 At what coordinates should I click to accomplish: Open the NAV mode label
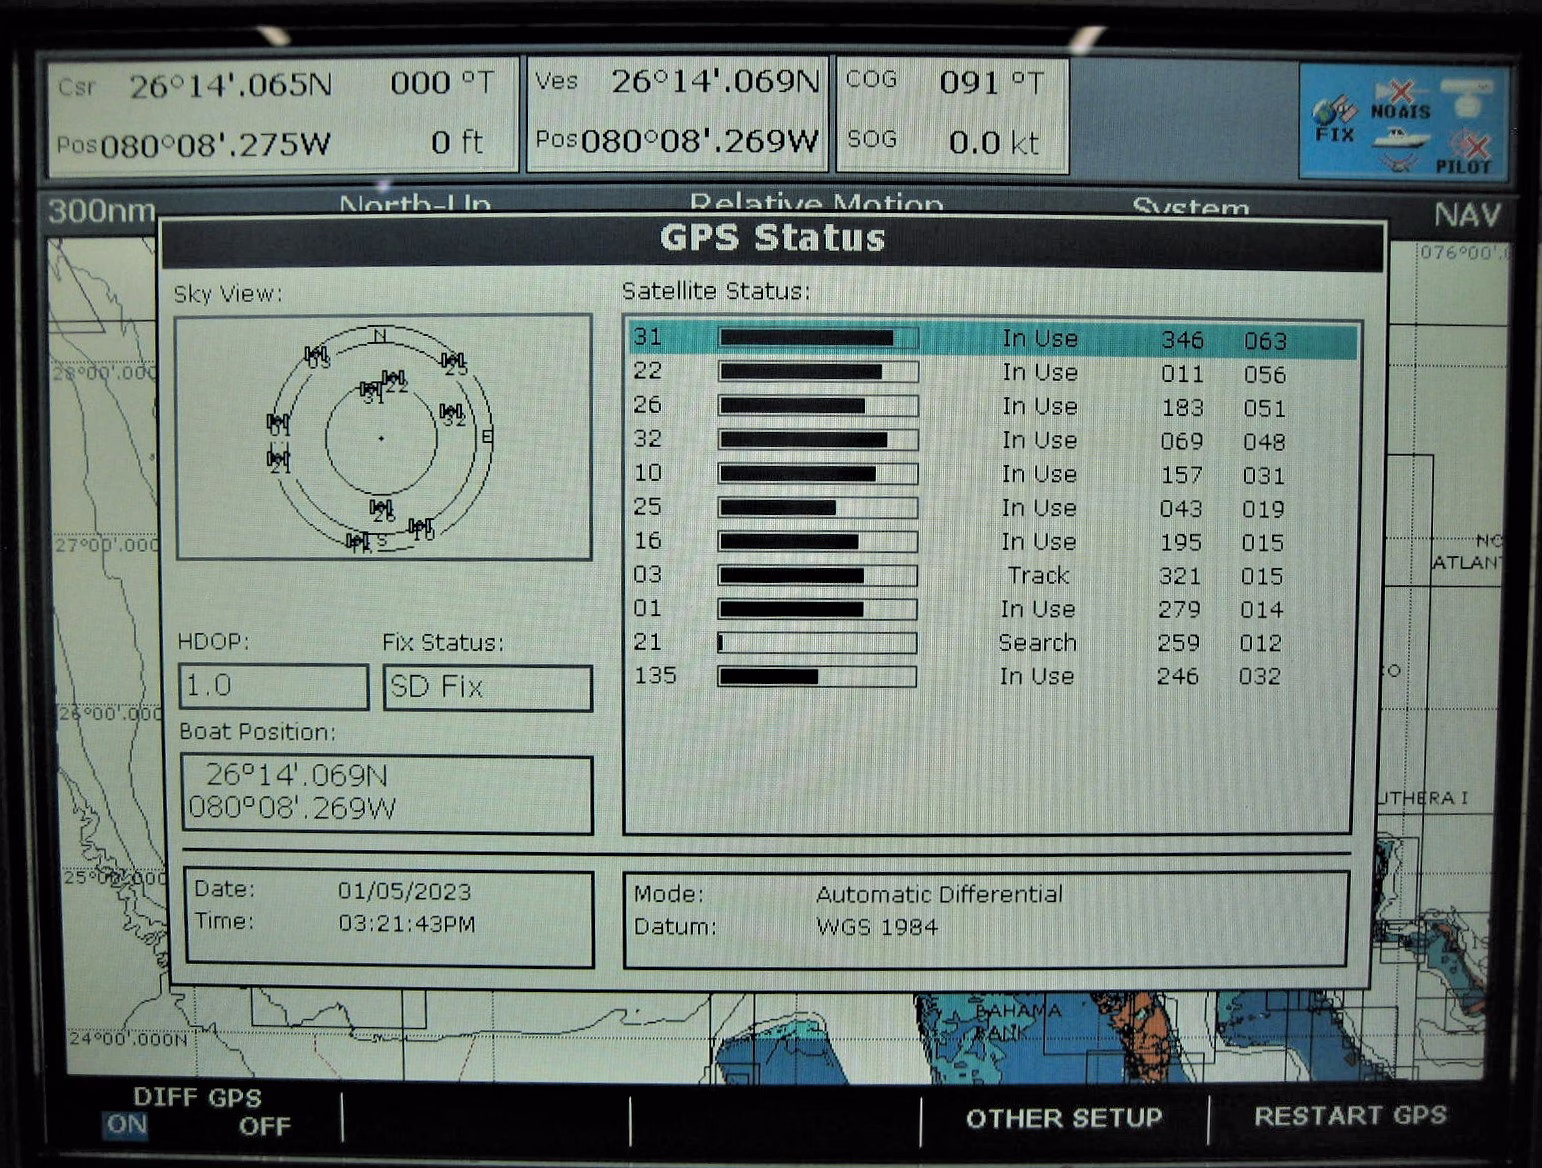point(1466,214)
